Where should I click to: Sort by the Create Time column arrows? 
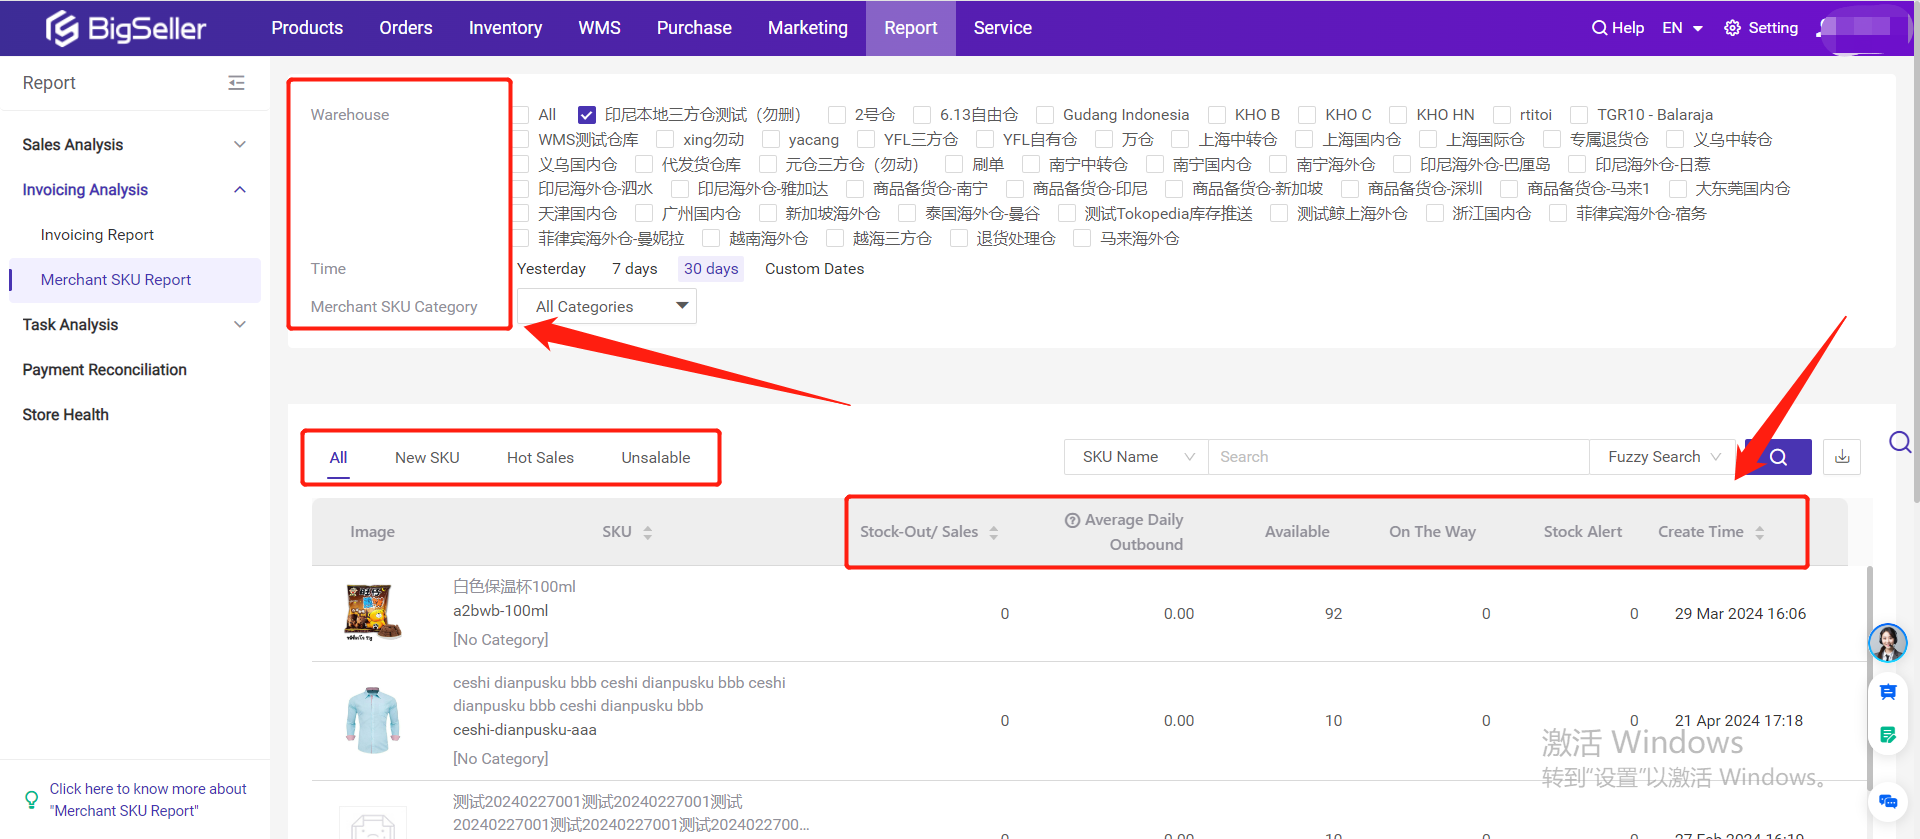1760,532
